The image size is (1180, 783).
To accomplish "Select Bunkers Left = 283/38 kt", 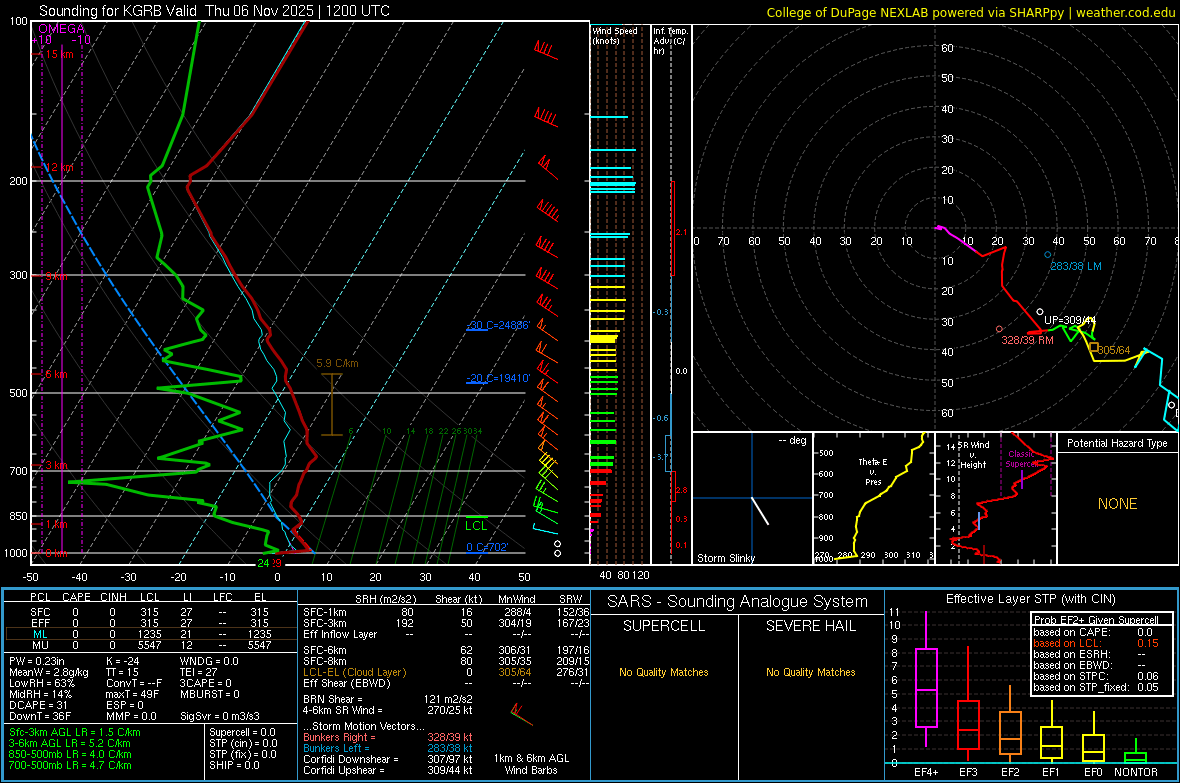I will (x=388, y=748).
